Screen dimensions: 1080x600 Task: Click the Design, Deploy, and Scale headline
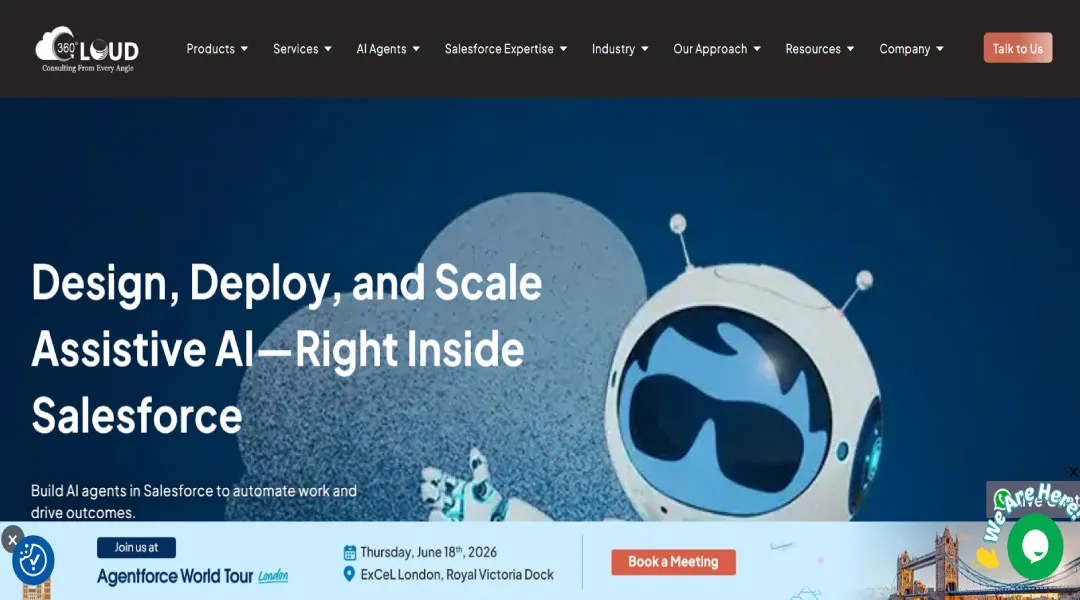(x=287, y=349)
